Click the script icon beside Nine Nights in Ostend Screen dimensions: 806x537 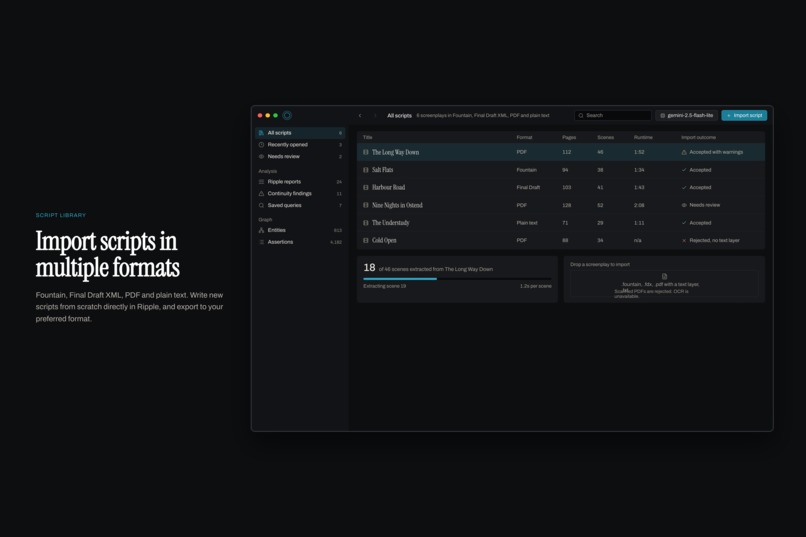click(366, 205)
